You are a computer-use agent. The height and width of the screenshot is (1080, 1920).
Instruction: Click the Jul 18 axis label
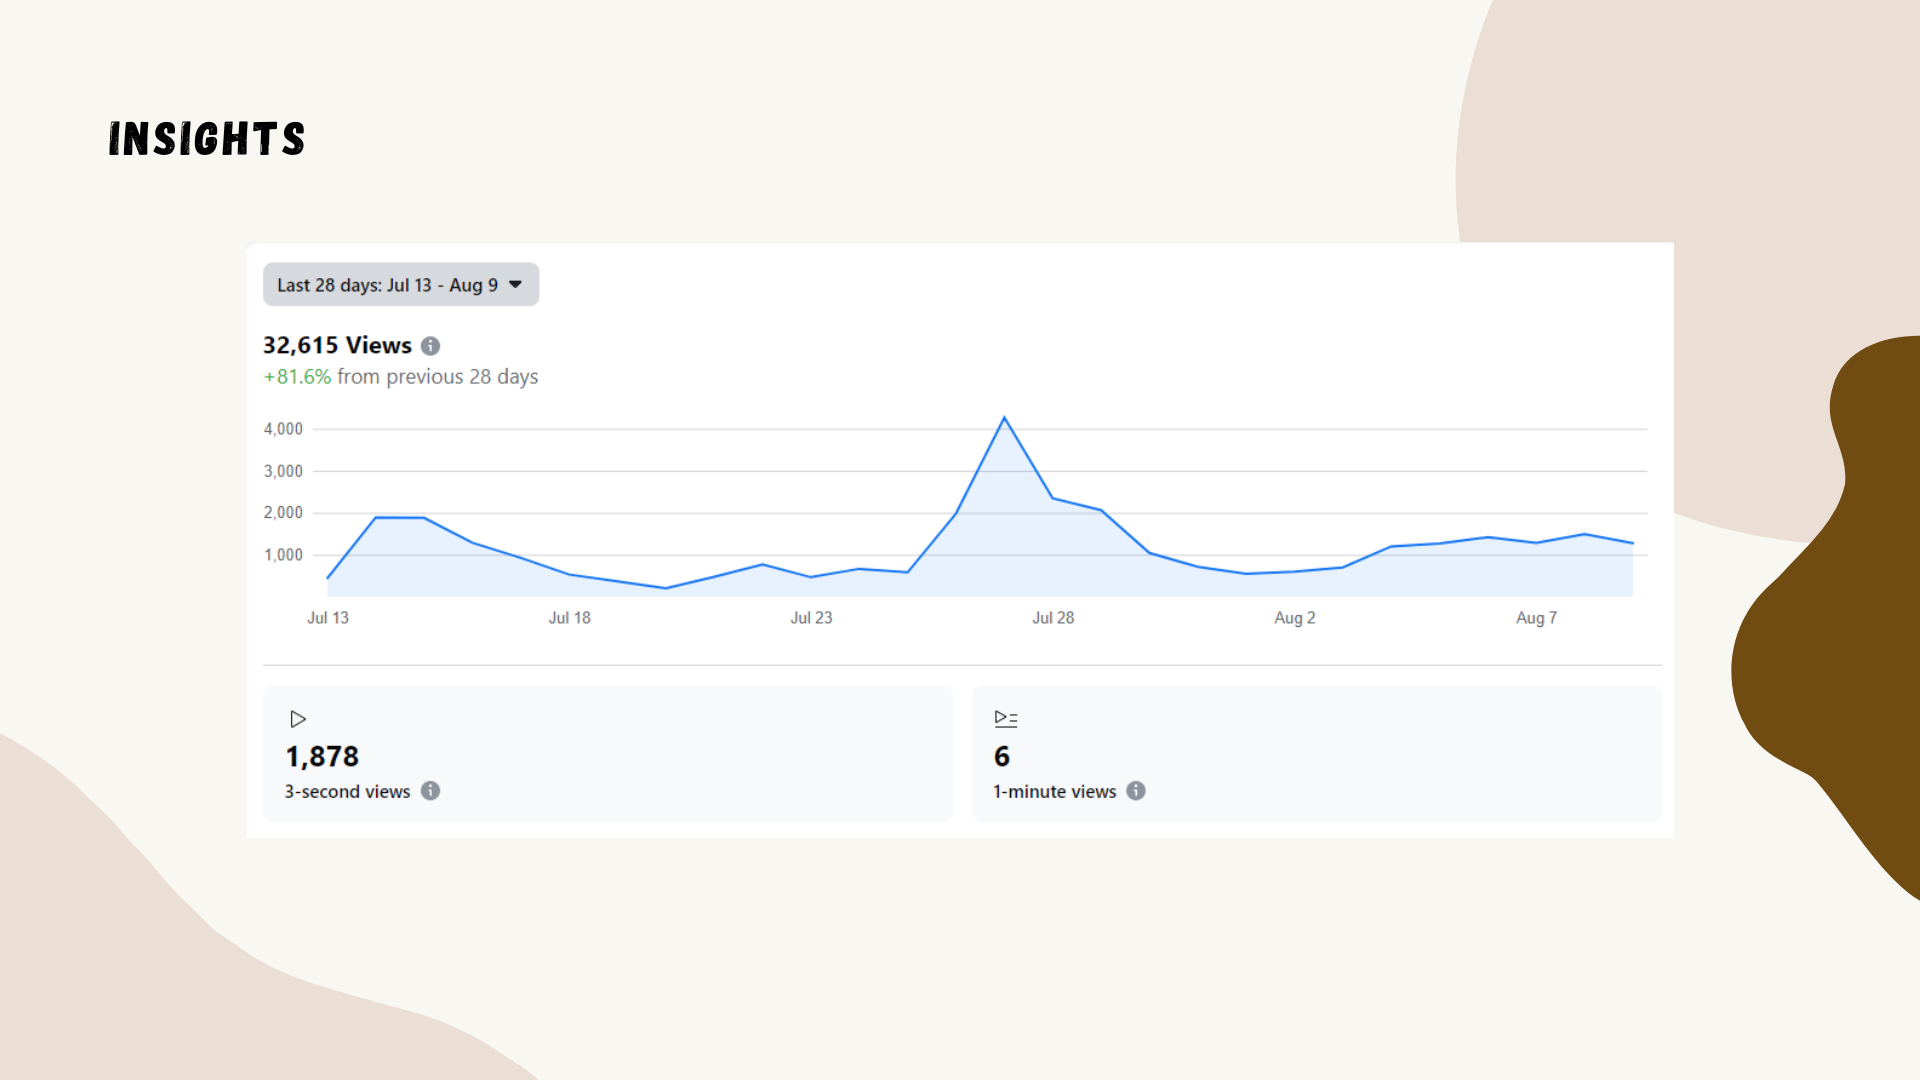(x=569, y=618)
